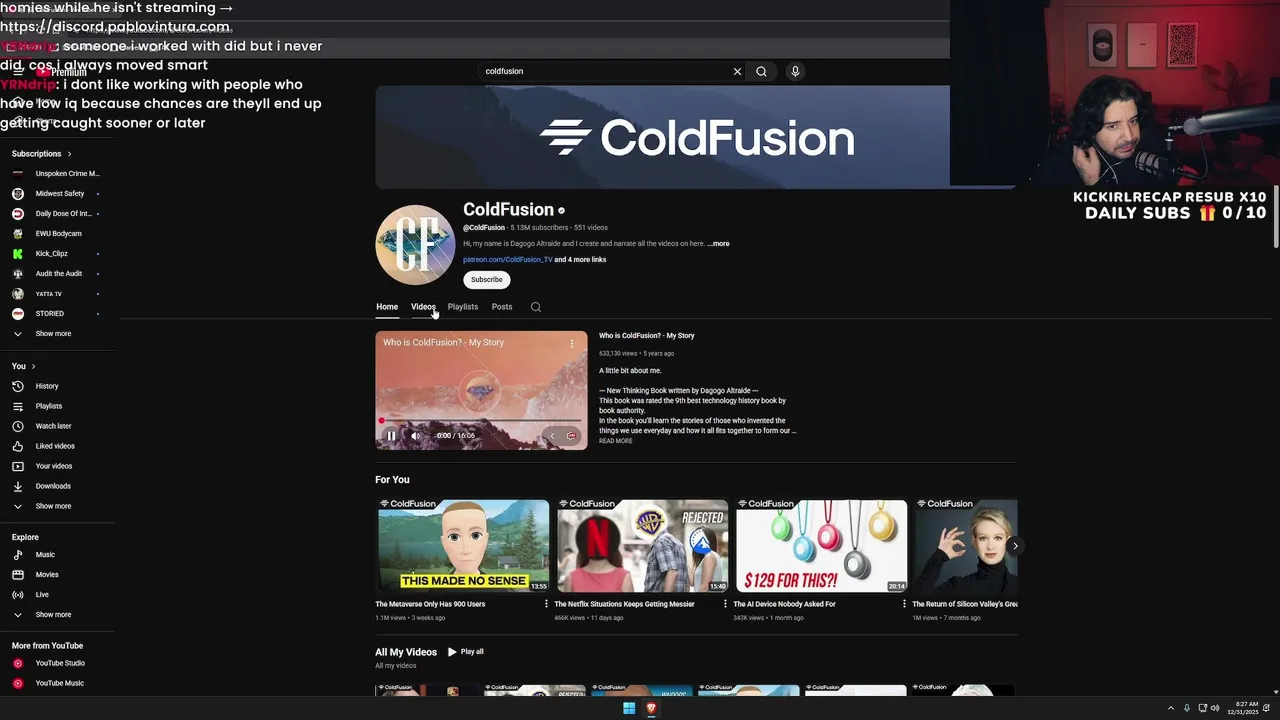This screenshot has height=720, width=1280.
Task: Switch to the Playlists channel tab
Action: pos(463,307)
